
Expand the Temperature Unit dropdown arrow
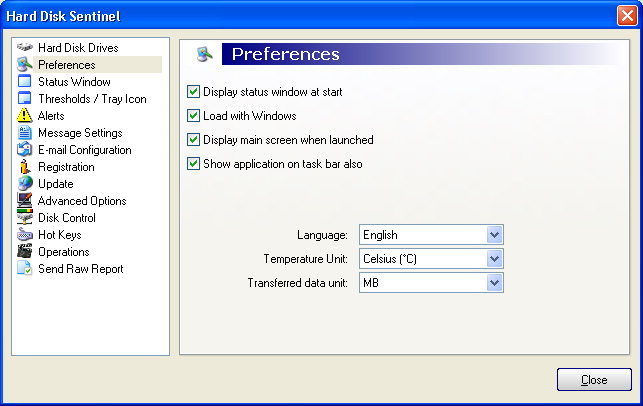[x=495, y=259]
